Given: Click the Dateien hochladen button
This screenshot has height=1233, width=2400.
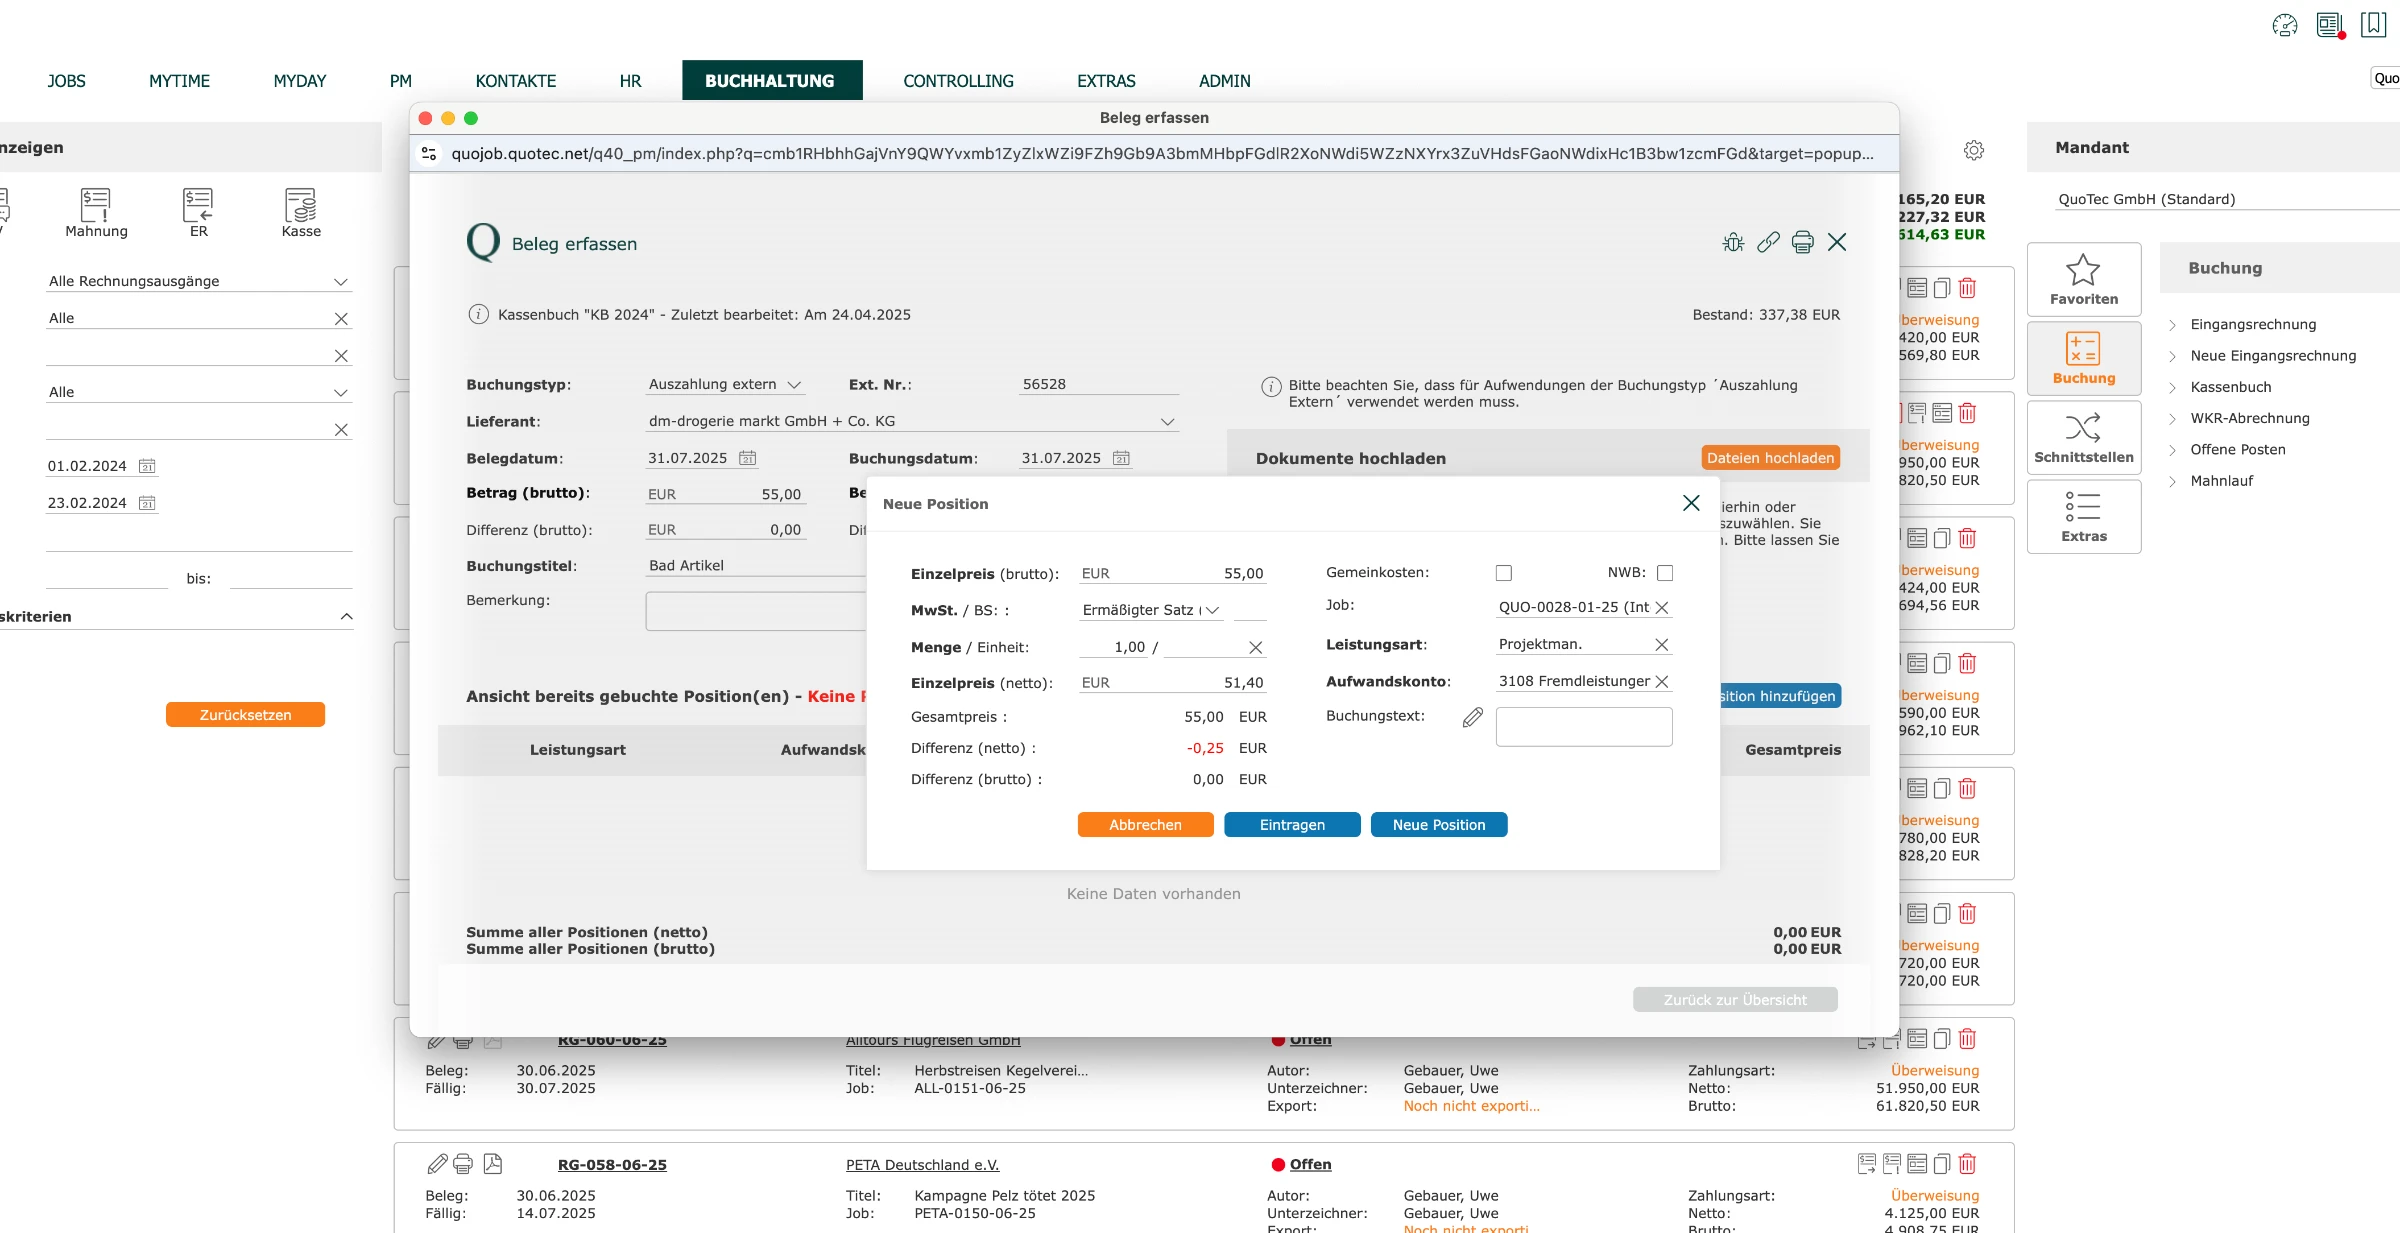Looking at the screenshot, I should tap(1770, 458).
